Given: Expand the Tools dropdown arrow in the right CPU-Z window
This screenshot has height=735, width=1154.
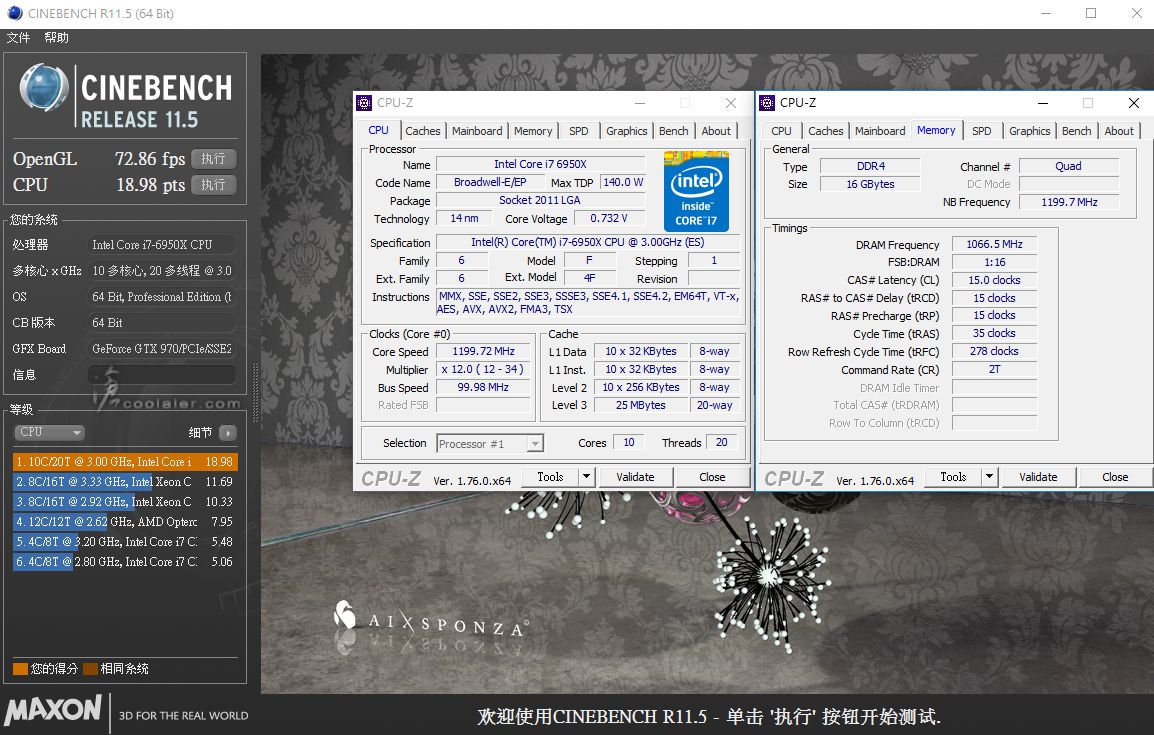Looking at the screenshot, I should (989, 477).
